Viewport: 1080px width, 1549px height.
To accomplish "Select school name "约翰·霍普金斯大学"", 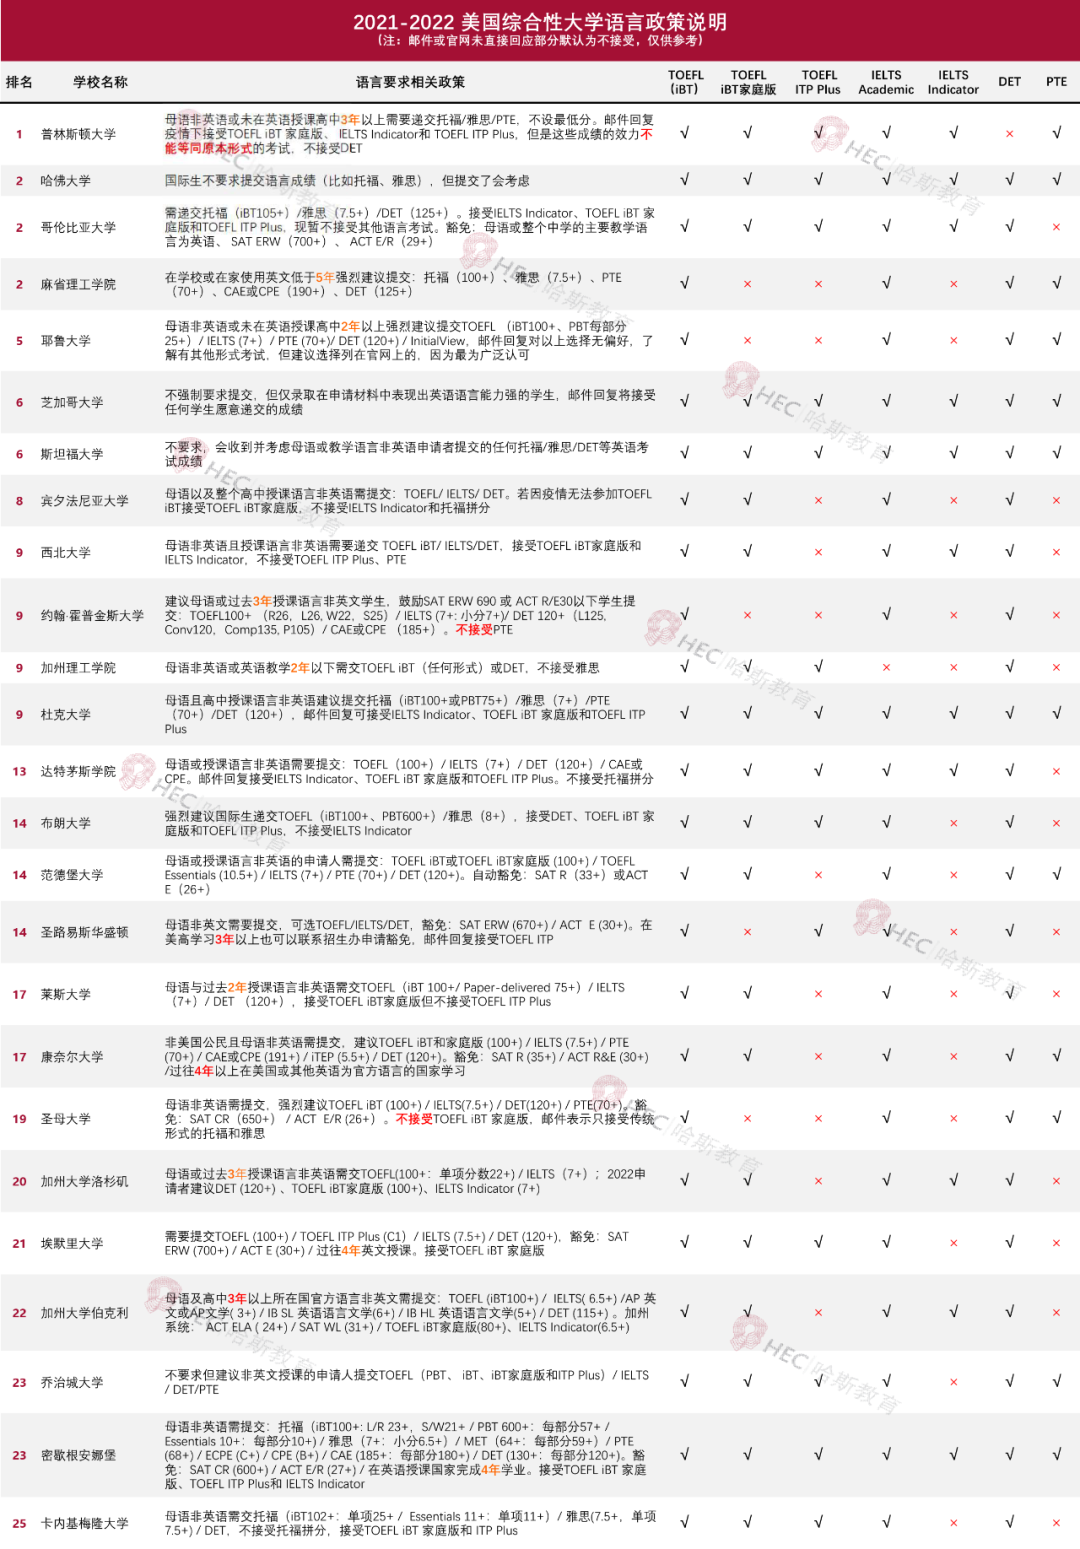I will 92,616.
